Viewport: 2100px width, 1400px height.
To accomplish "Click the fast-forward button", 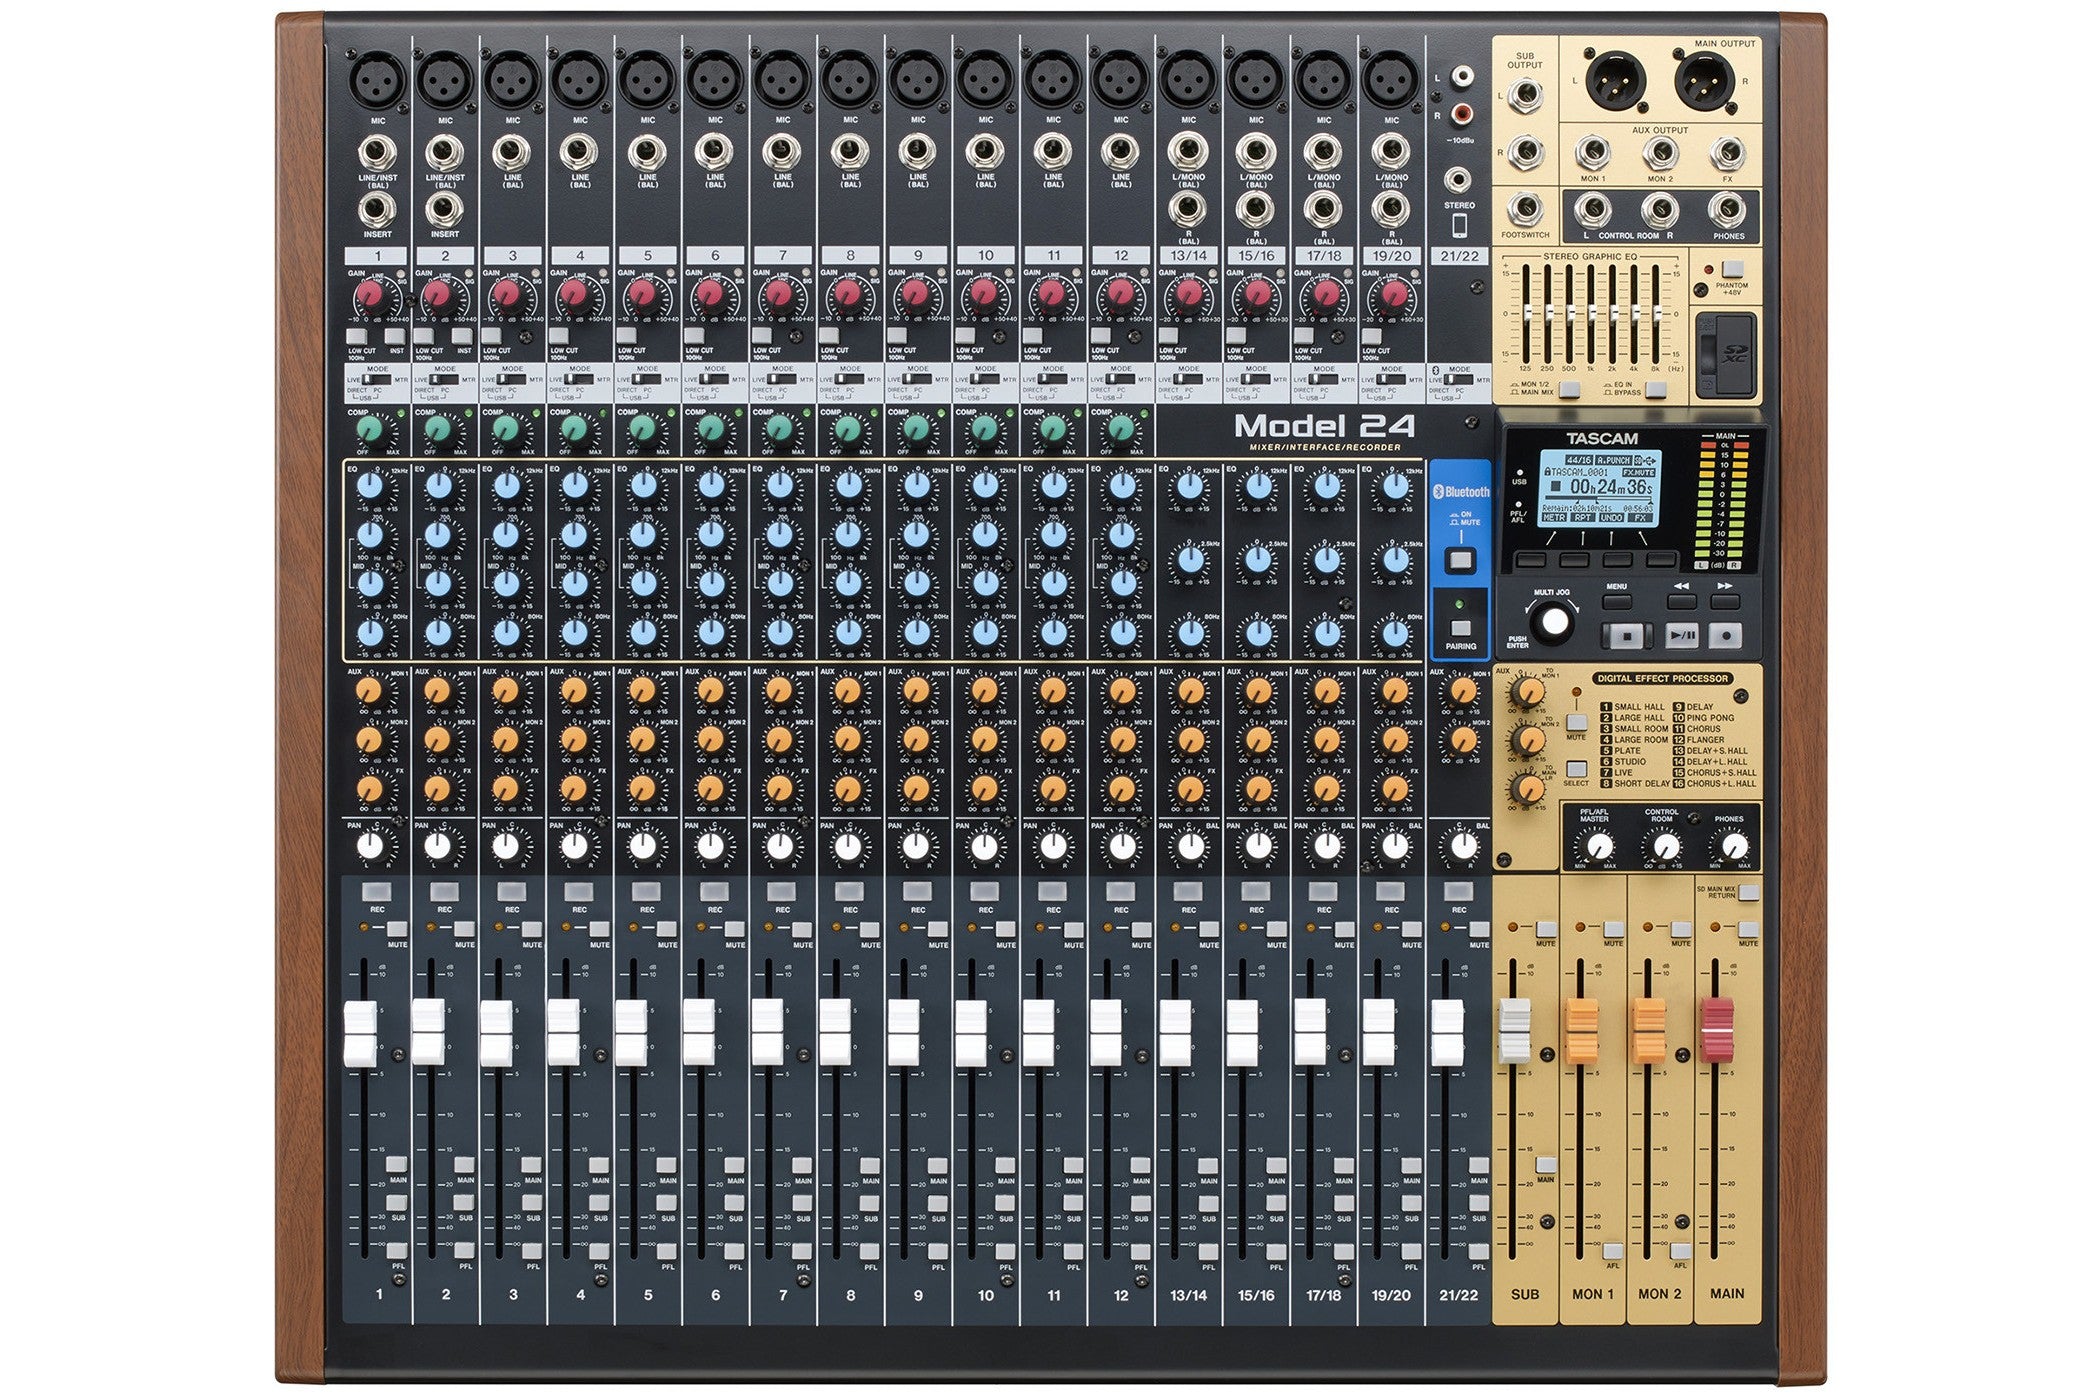I will (x=1725, y=601).
